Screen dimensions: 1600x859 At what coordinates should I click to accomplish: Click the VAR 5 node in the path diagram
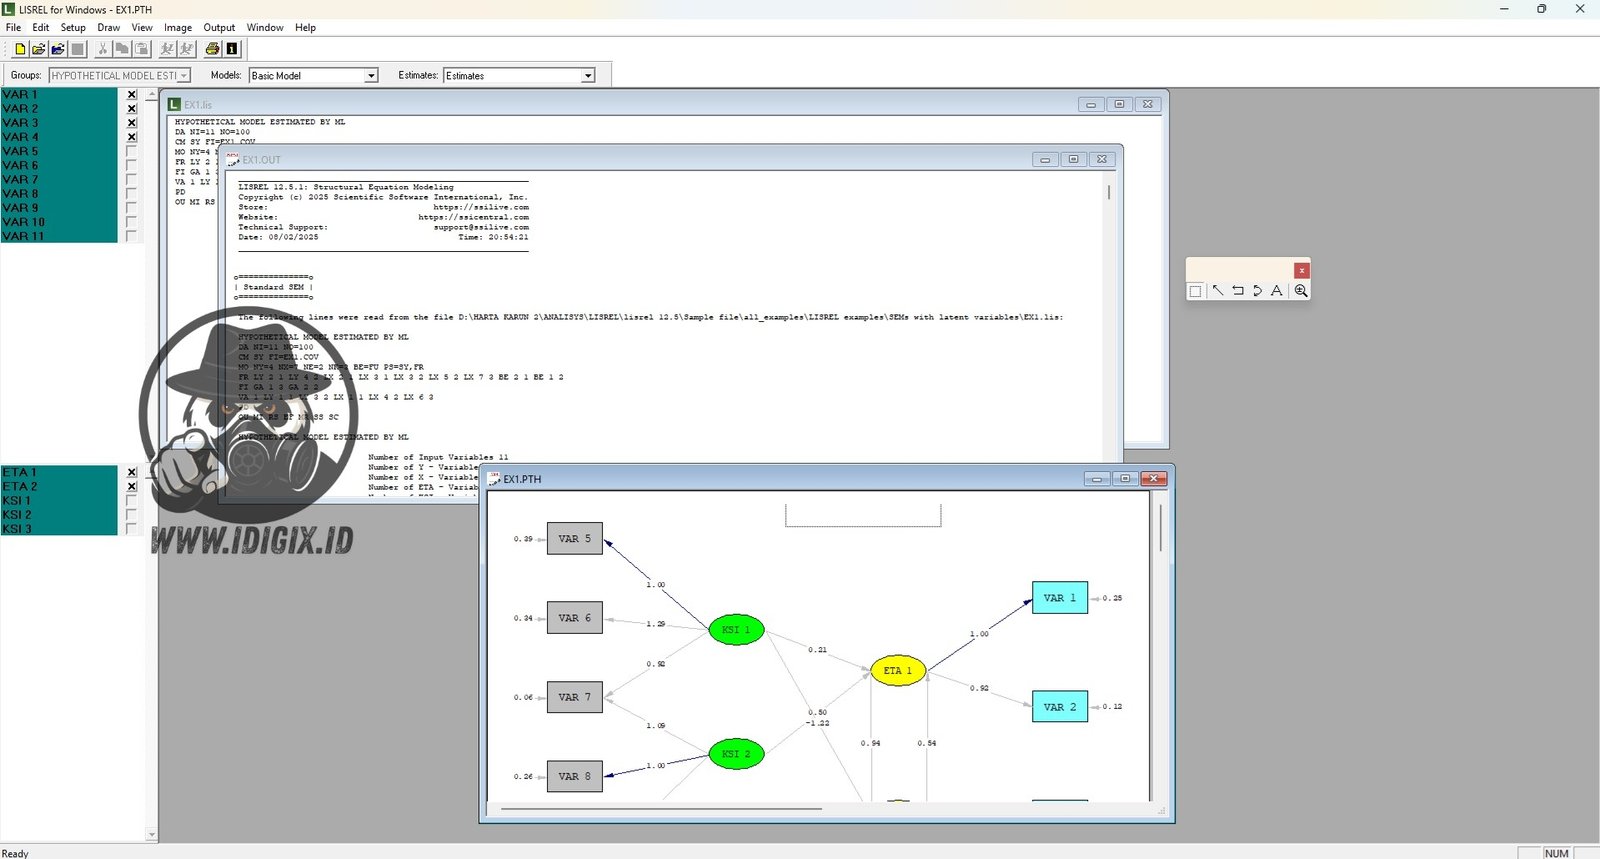[575, 539]
